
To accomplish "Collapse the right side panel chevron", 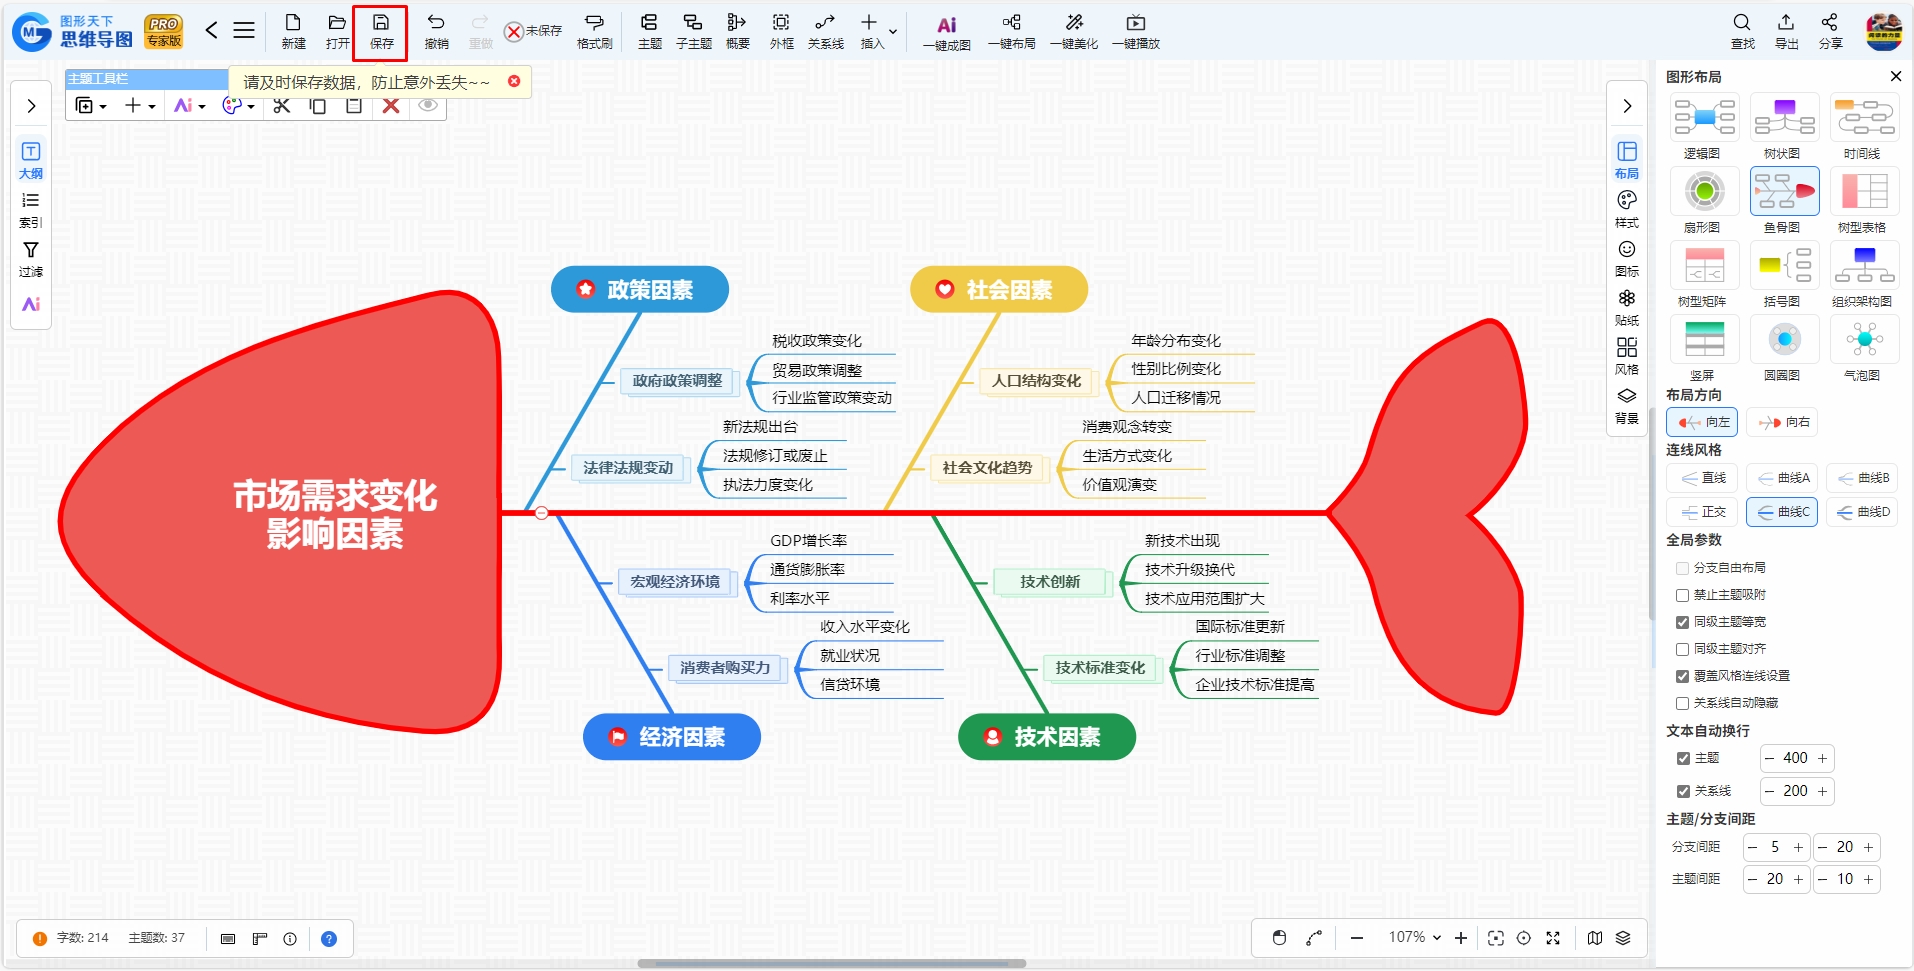I will [1627, 106].
